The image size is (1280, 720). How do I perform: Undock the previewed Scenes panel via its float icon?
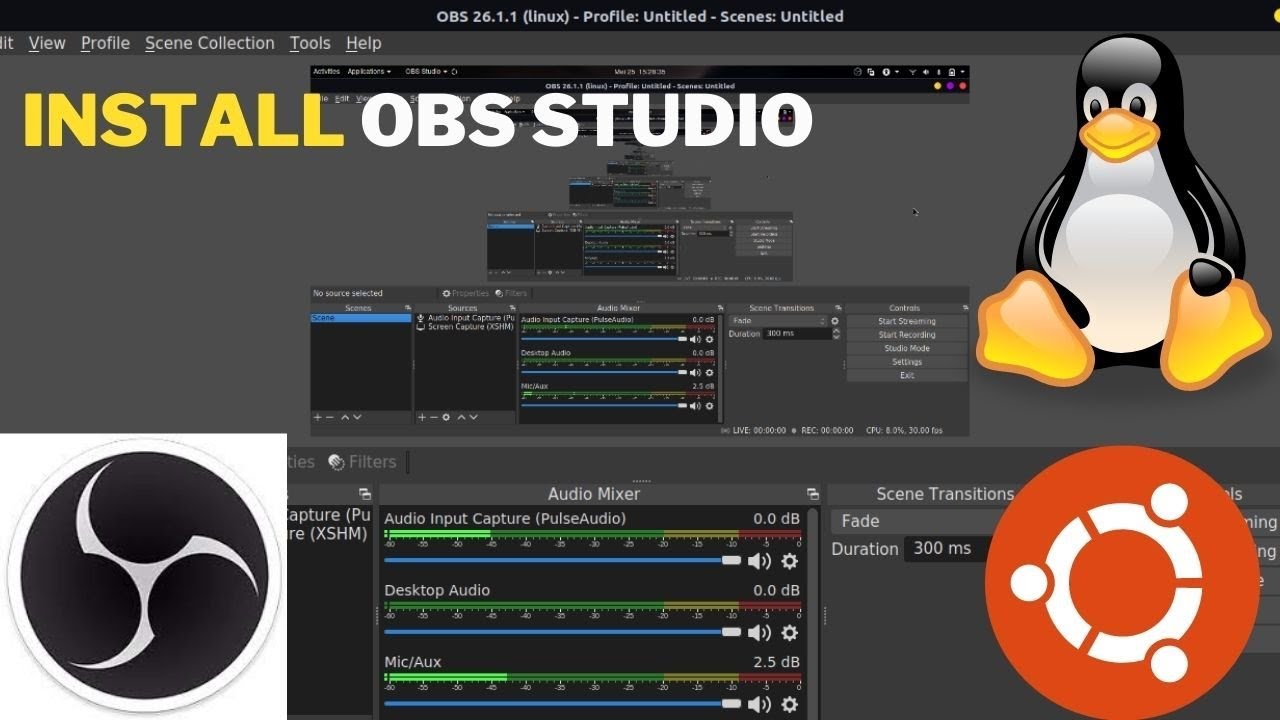408,308
